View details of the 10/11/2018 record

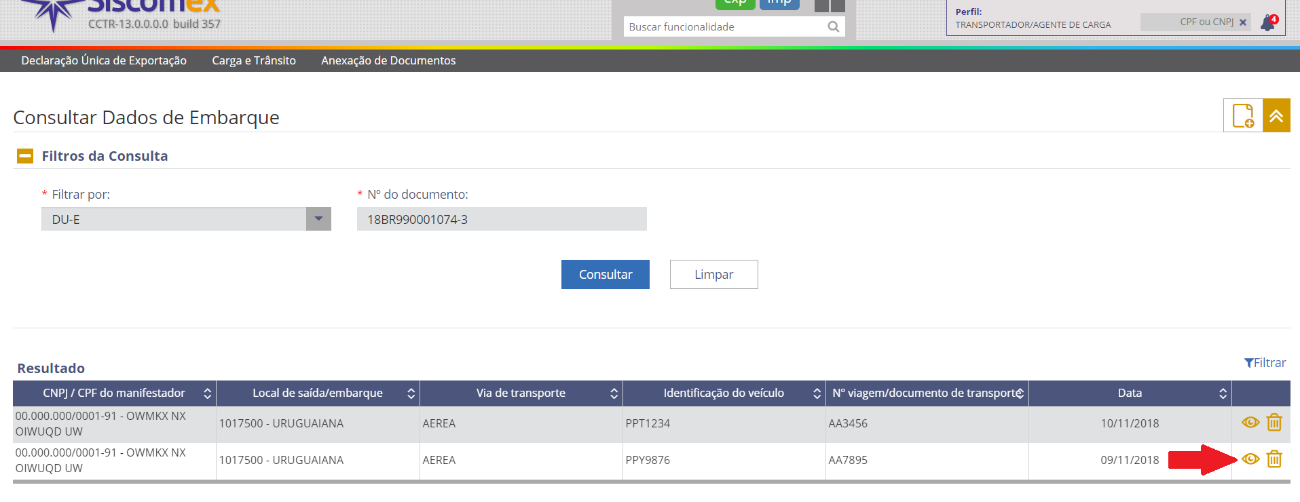[1249, 423]
